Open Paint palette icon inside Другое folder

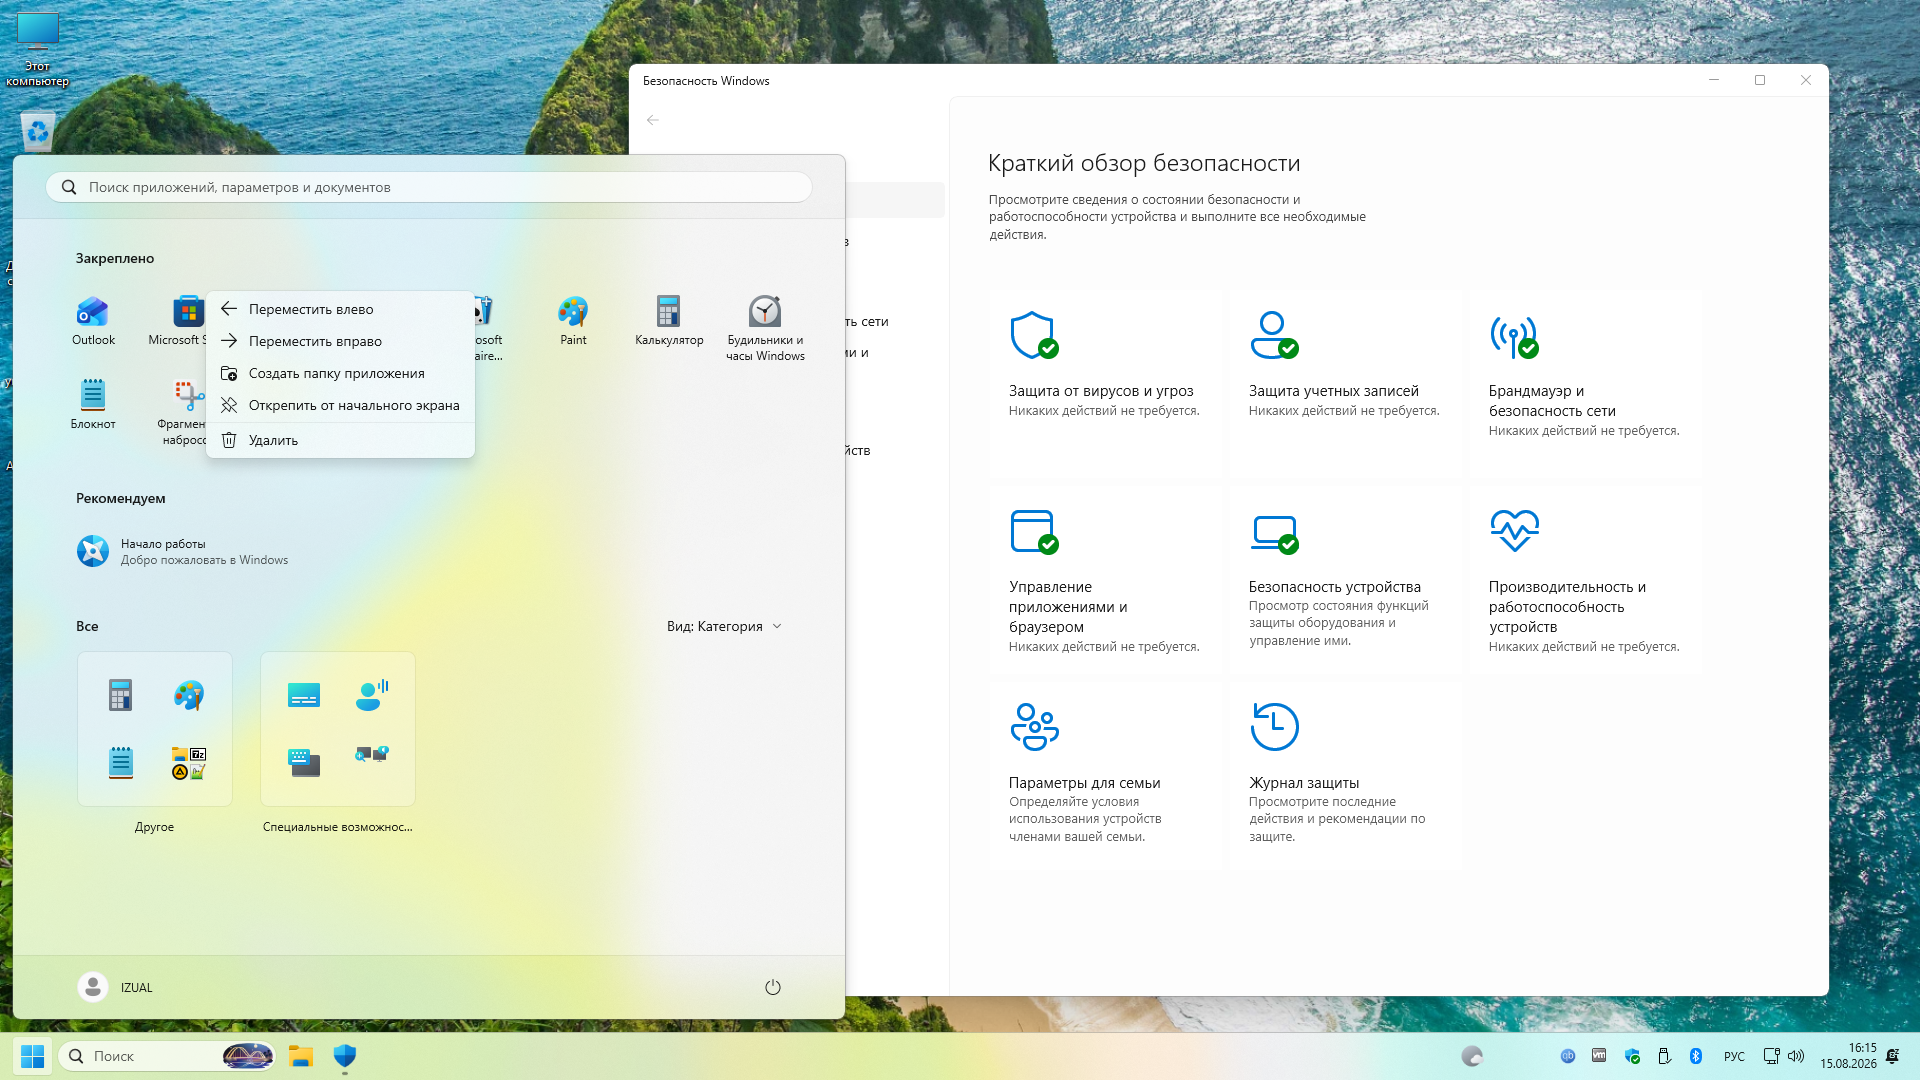(x=189, y=695)
